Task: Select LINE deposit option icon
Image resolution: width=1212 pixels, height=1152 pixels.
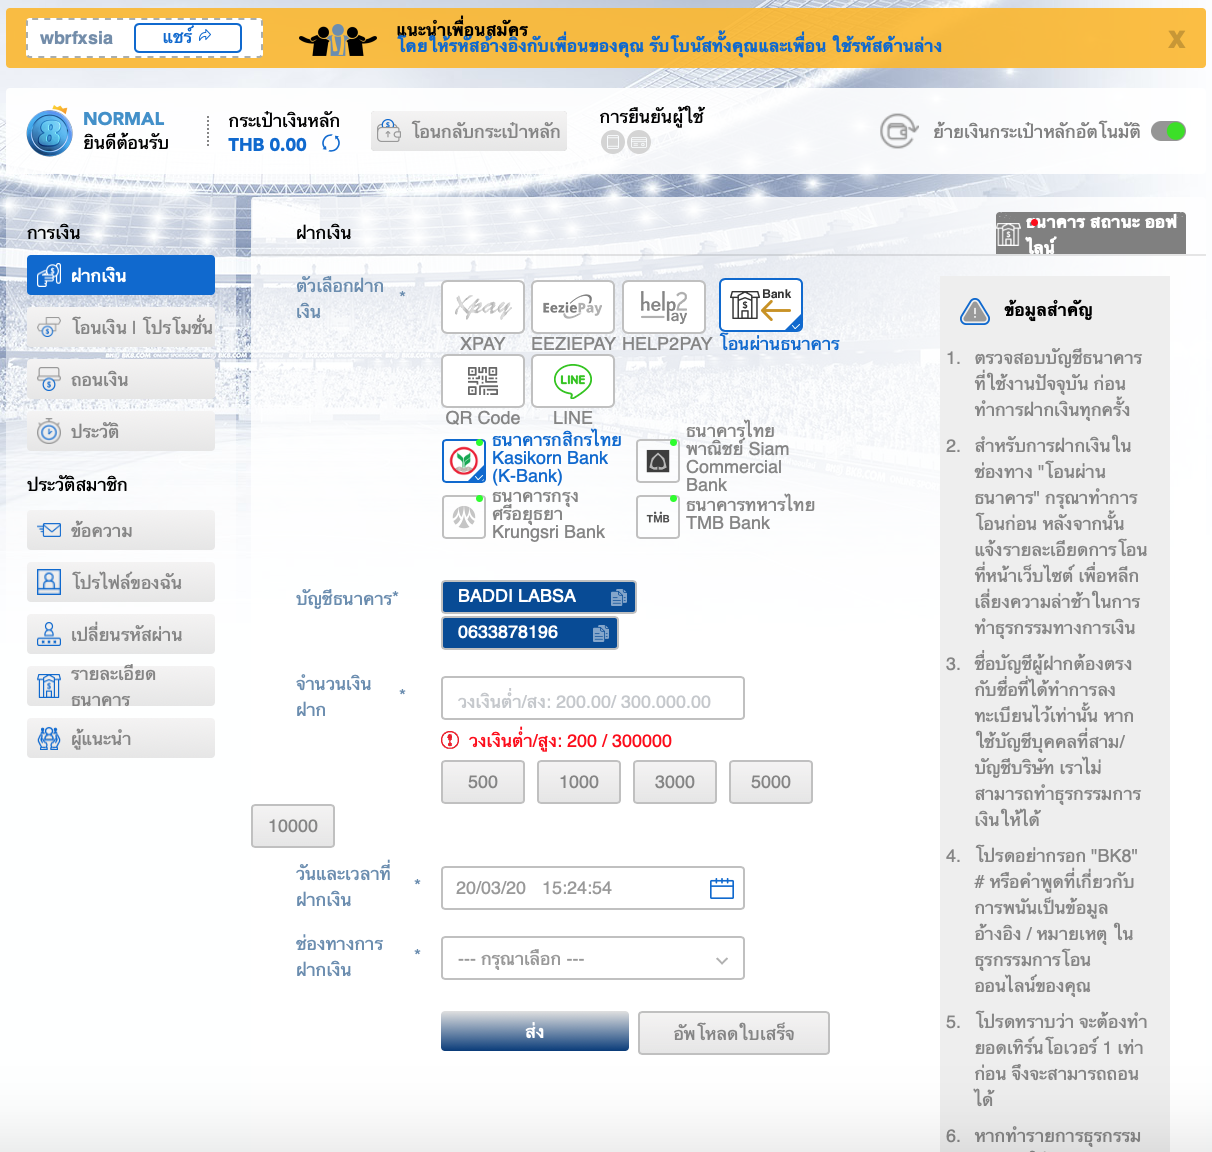Action: pyautogui.click(x=573, y=381)
